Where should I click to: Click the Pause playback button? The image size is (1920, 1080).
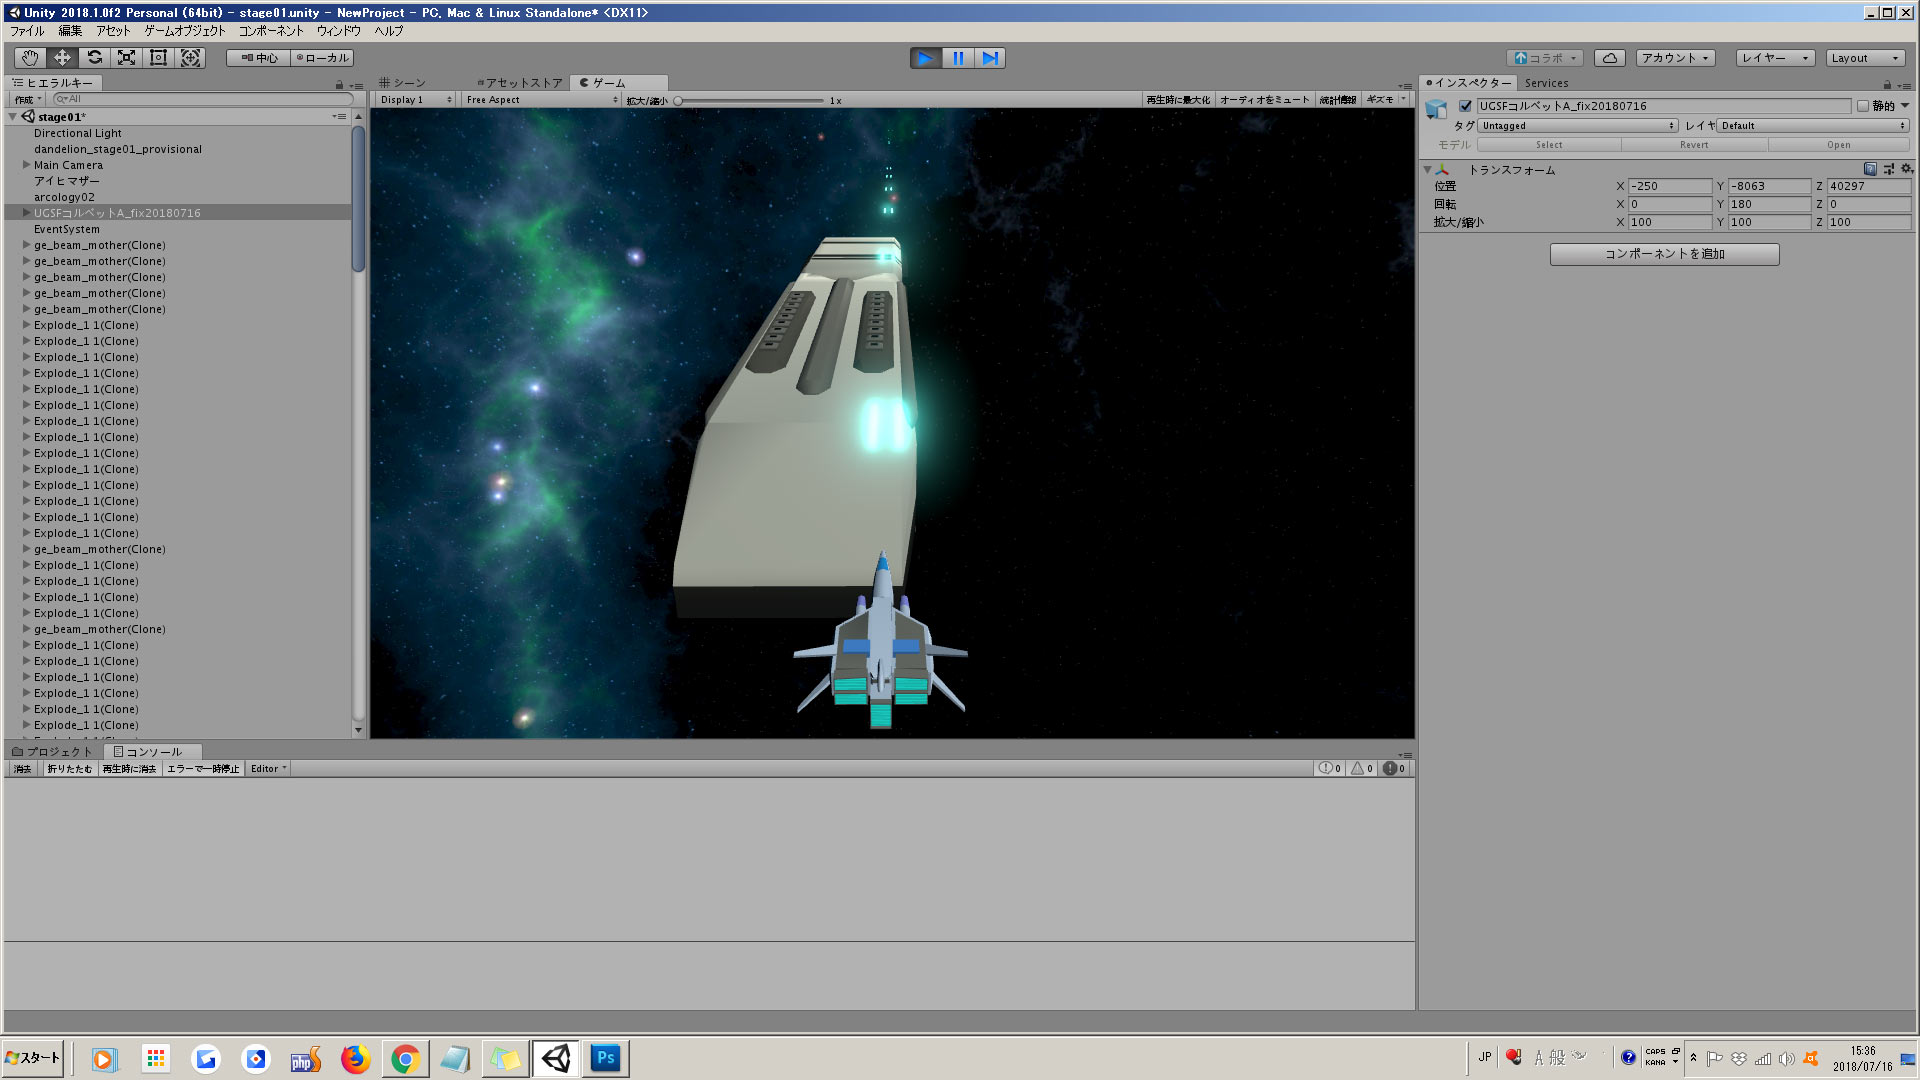[958, 58]
